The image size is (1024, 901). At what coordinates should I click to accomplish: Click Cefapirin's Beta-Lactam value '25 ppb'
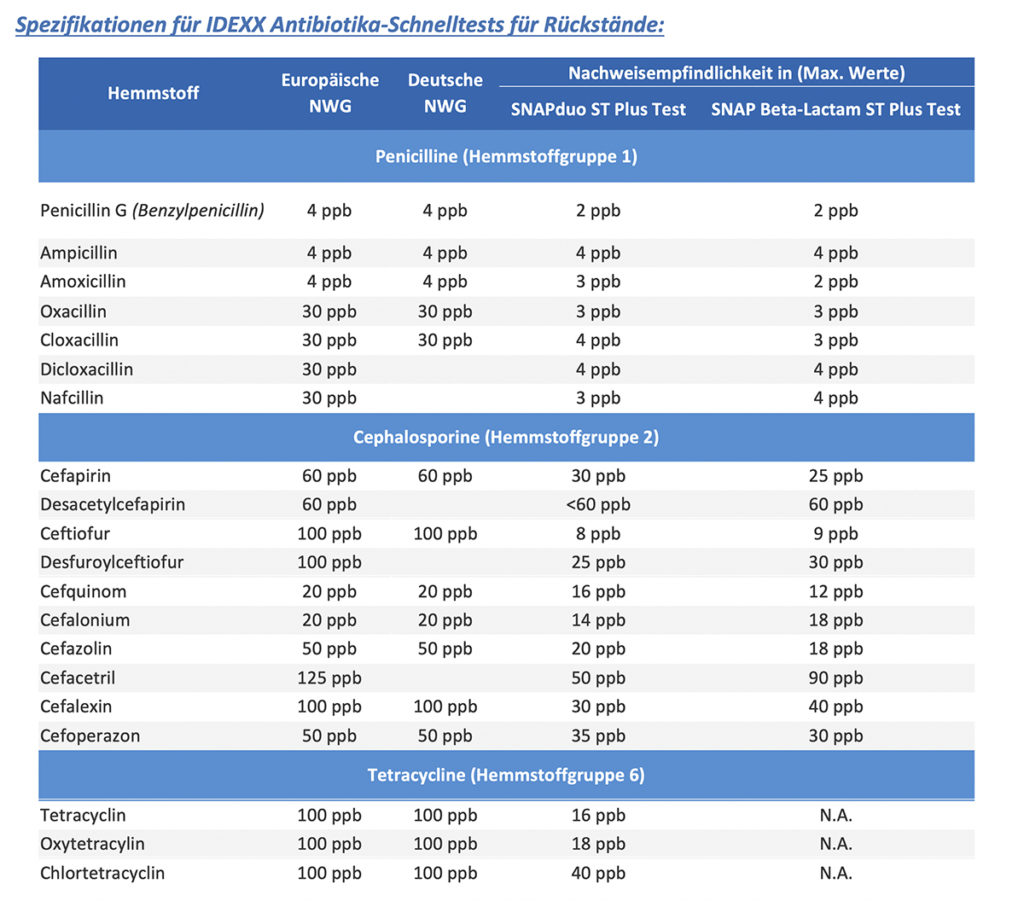coord(835,475)
